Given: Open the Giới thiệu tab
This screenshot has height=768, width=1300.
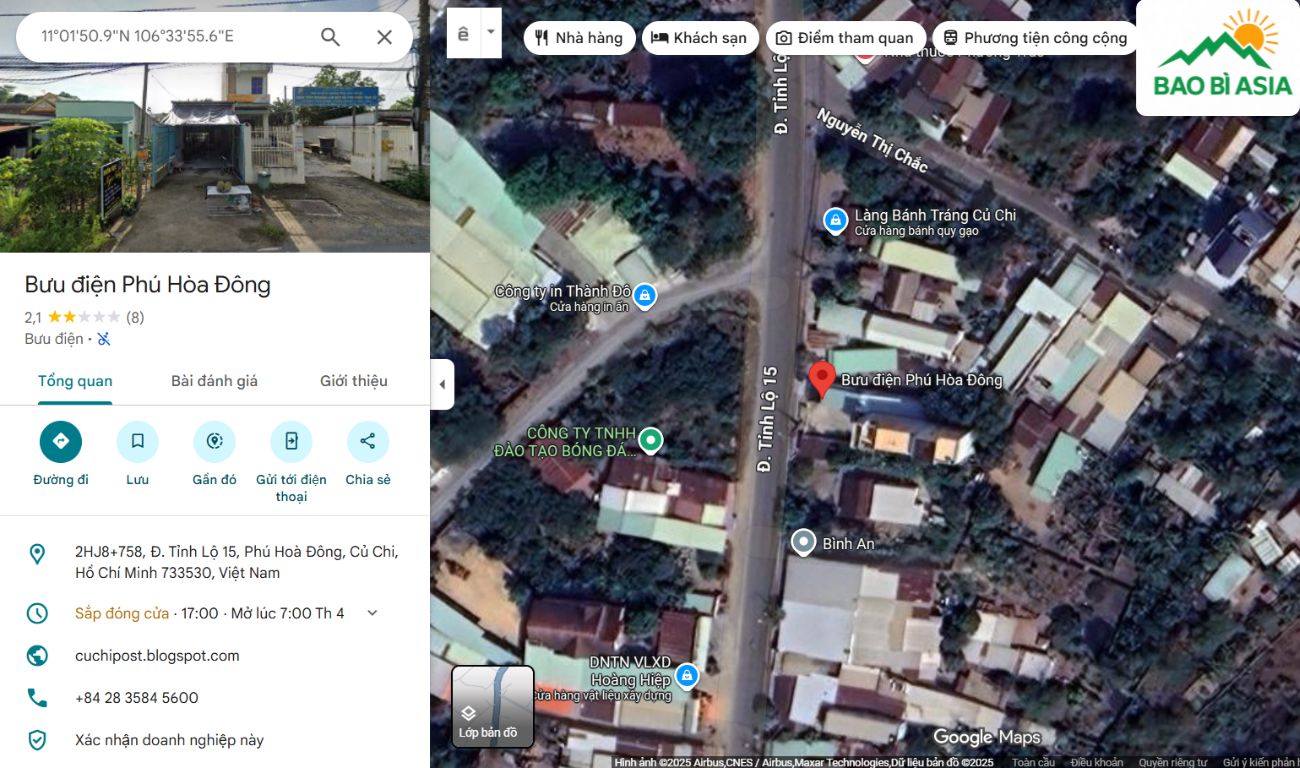Looking at the screenshot, I should 353,381.
